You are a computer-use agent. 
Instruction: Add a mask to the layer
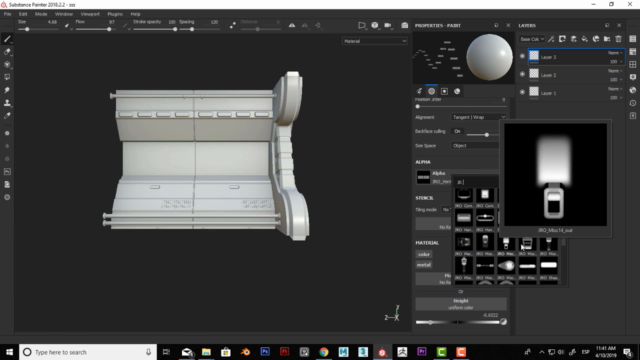click(x=562, y=39)
